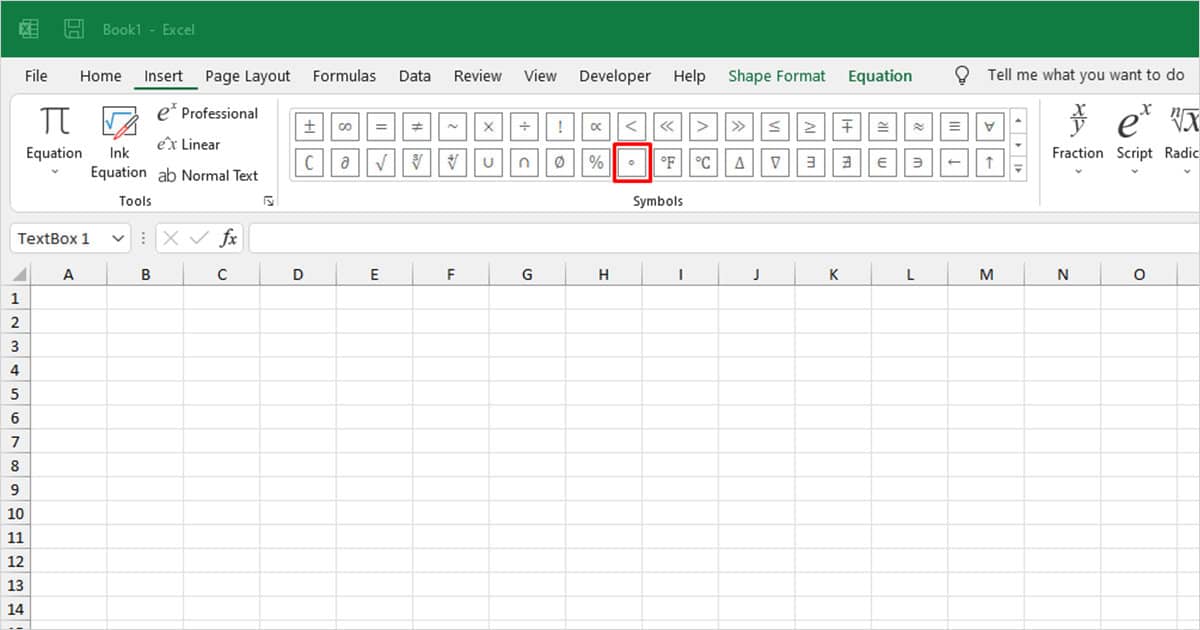Insert the square root symbol

(381, 162)
